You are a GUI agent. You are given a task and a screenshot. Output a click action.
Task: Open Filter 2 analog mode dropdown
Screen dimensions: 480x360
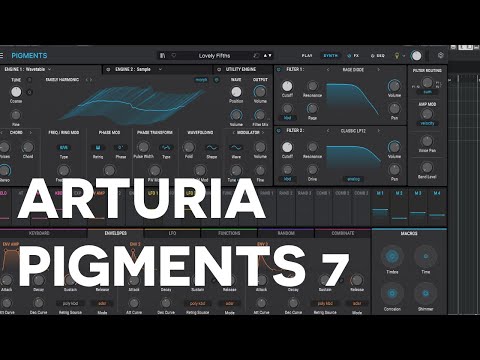(353, 179)
